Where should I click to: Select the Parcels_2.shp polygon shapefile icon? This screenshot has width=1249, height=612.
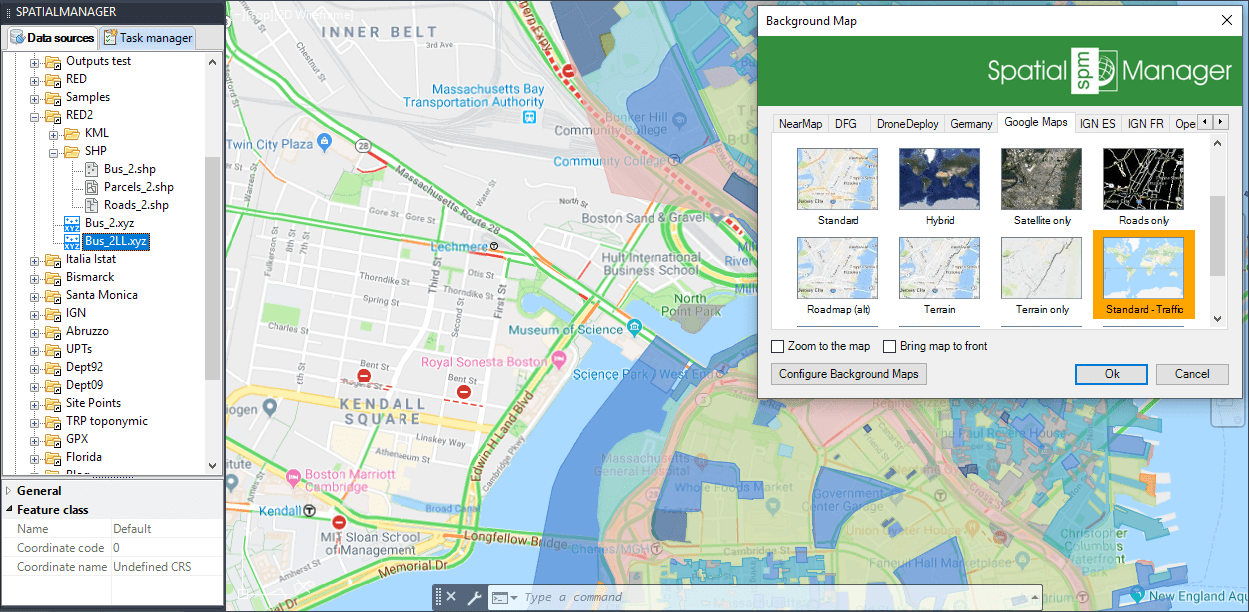tap(91, 187)
